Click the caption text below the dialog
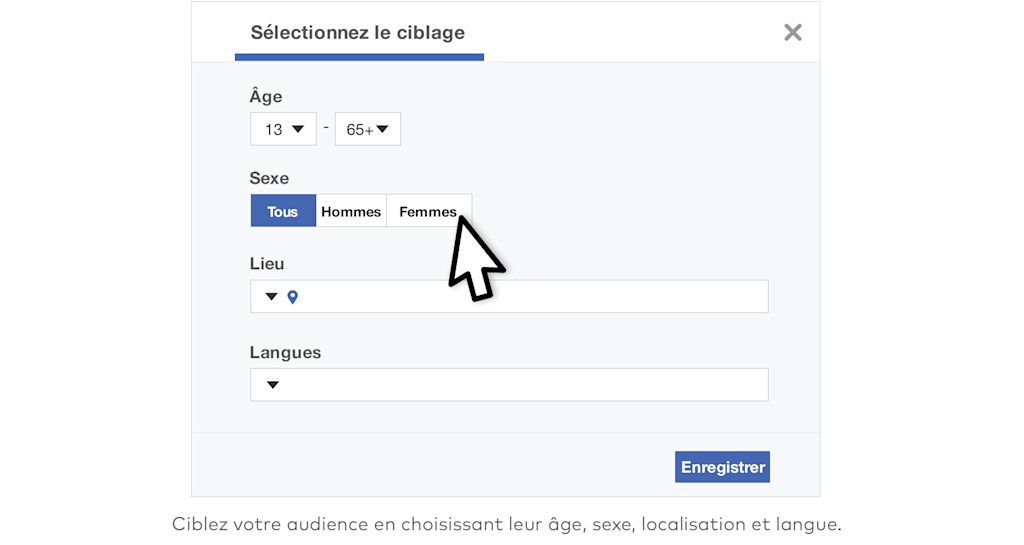The width and height of the screenshot is (1024, 545). tap(507, 524)
